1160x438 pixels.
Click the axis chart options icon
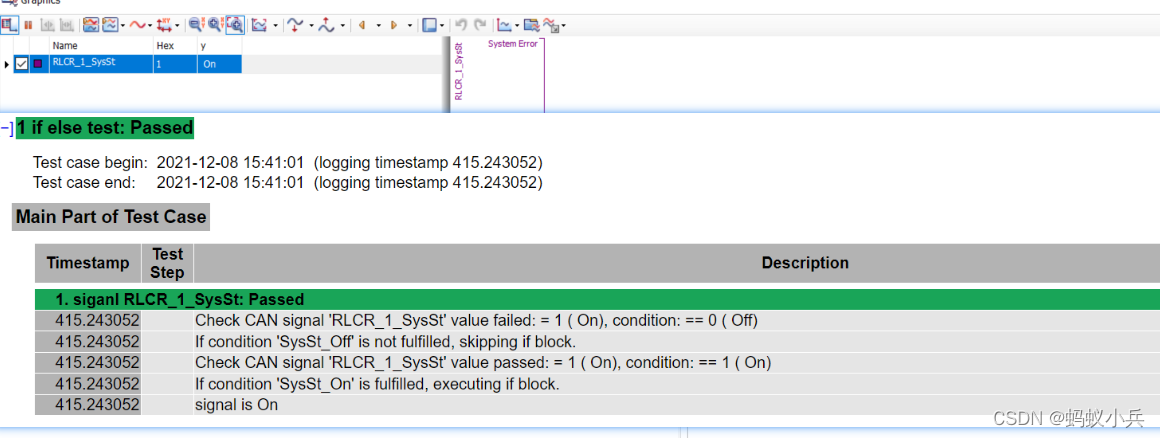click(x=504, y=25)
